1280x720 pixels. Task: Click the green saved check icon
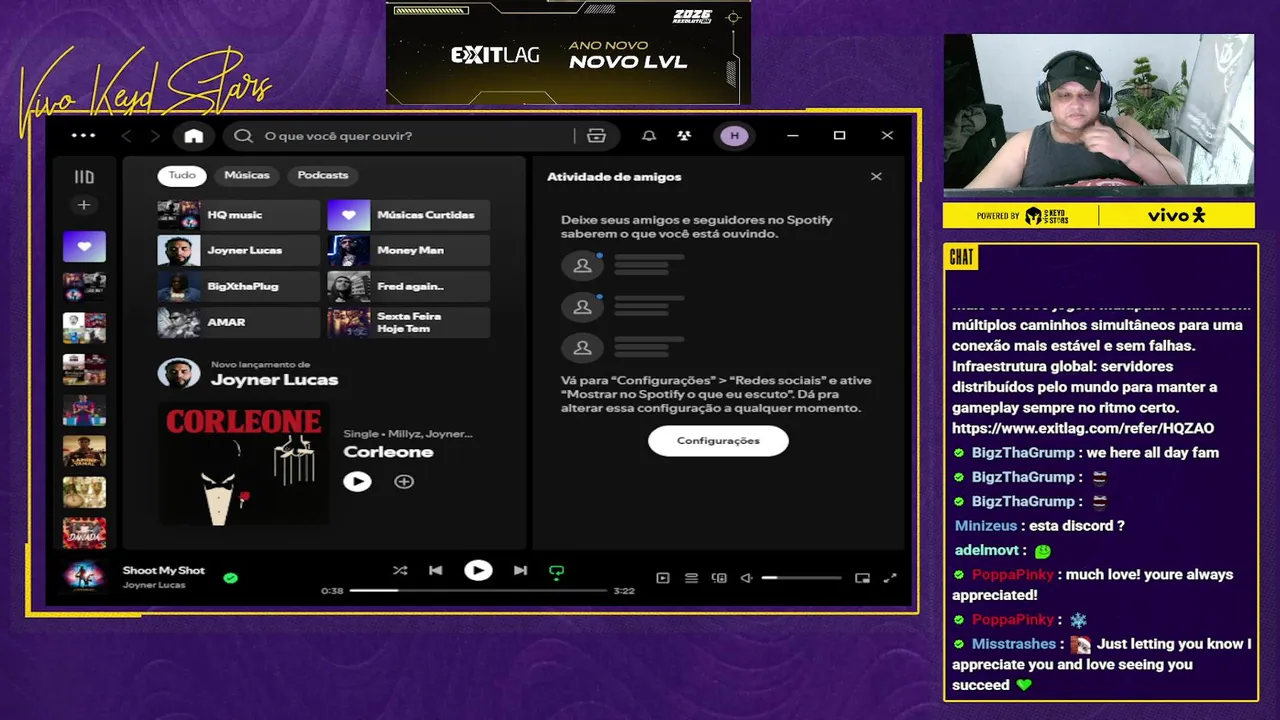(x=231, y=578)
